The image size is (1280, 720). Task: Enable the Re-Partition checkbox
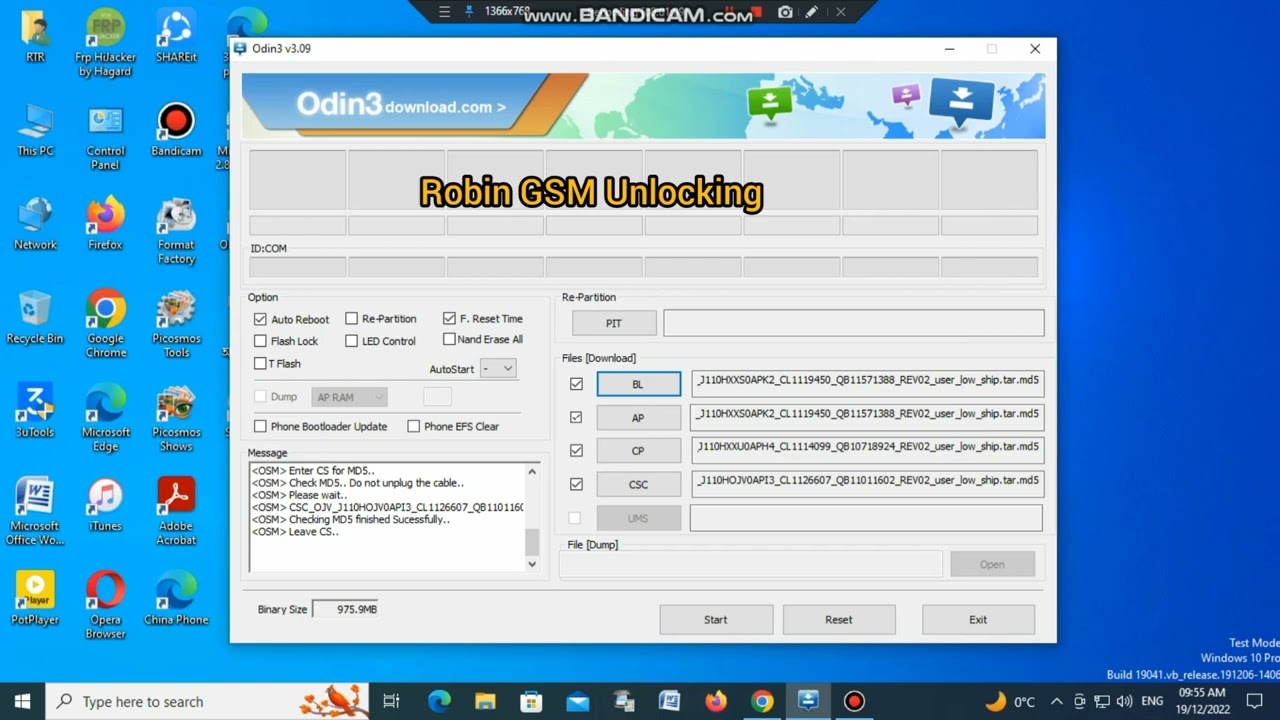tap(351, 318)
